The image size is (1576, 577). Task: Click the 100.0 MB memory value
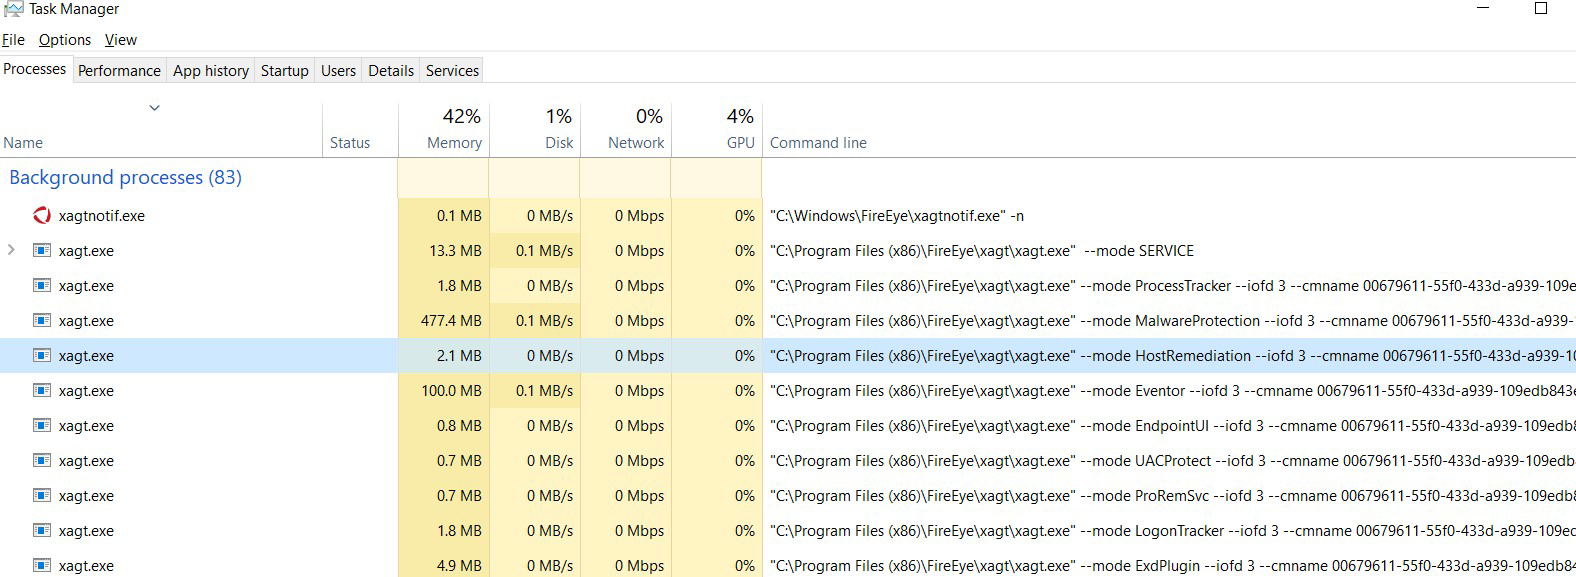tap(451, 391)
